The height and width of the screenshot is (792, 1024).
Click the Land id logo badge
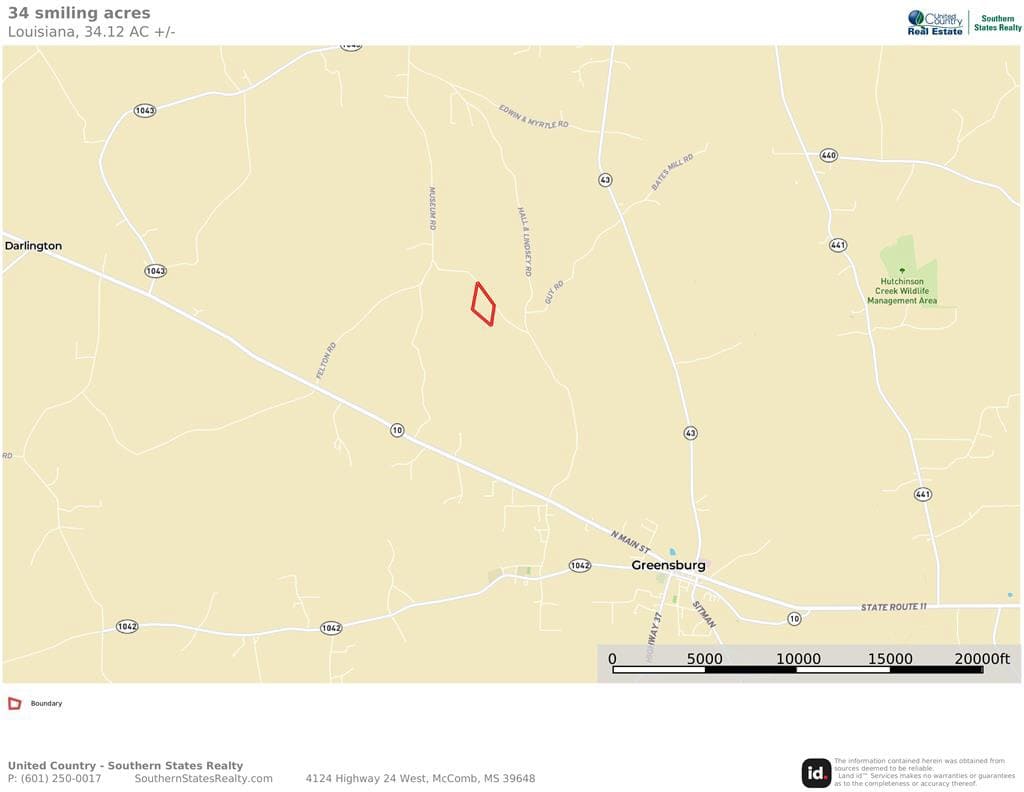click(x=816, y=773)
